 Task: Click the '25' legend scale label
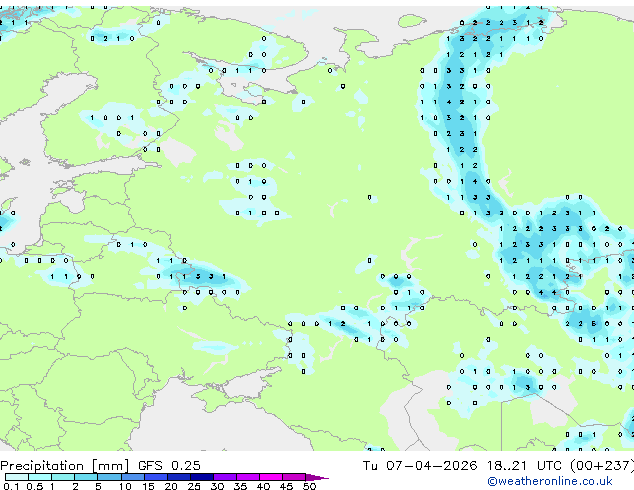[194, 486]
